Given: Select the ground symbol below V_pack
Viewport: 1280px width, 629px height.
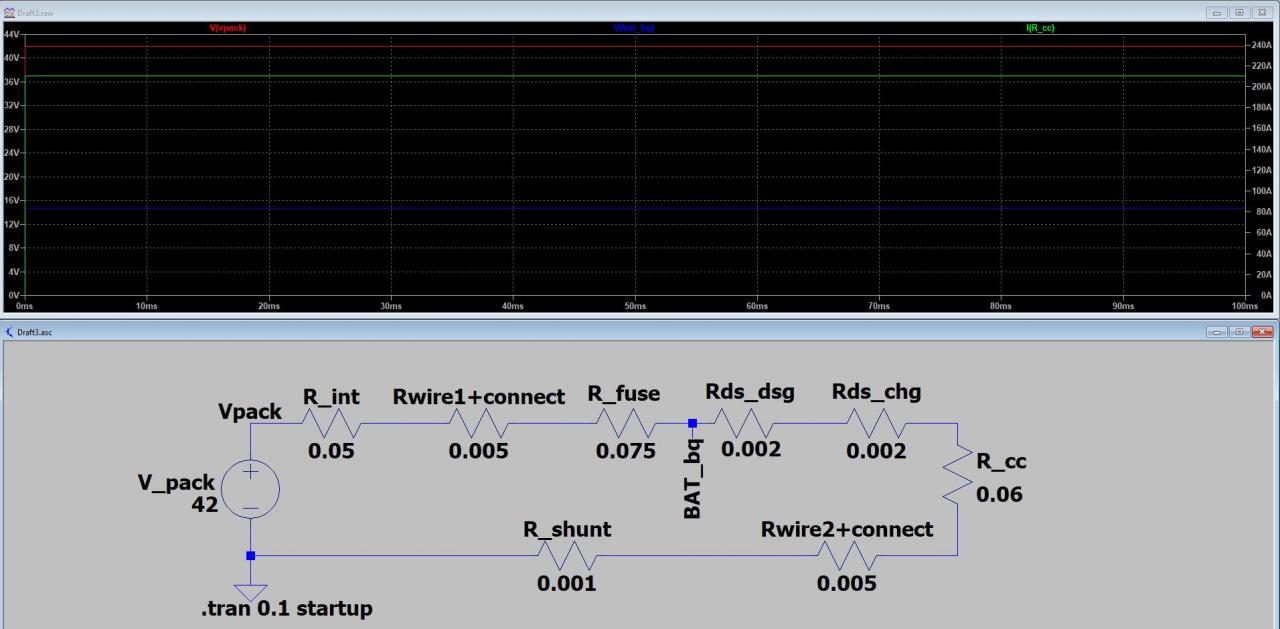Looking at the screenshot, I should pyautogui.click(x=250, y=592).
